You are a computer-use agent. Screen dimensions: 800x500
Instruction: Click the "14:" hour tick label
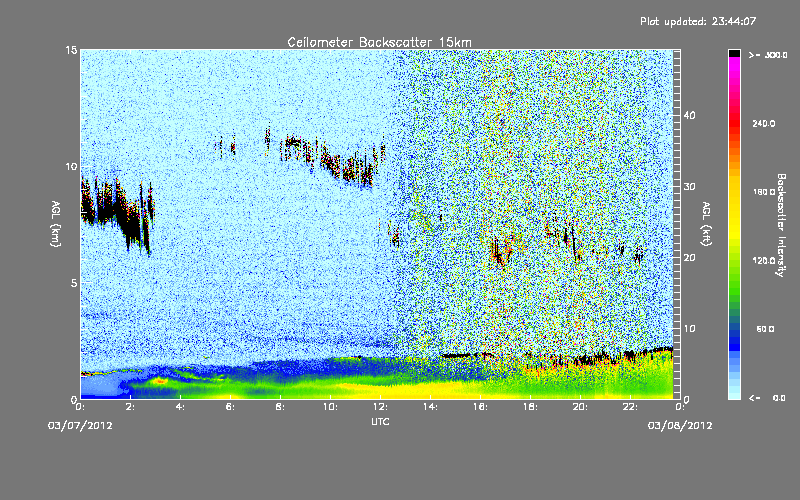coord(430,407)
